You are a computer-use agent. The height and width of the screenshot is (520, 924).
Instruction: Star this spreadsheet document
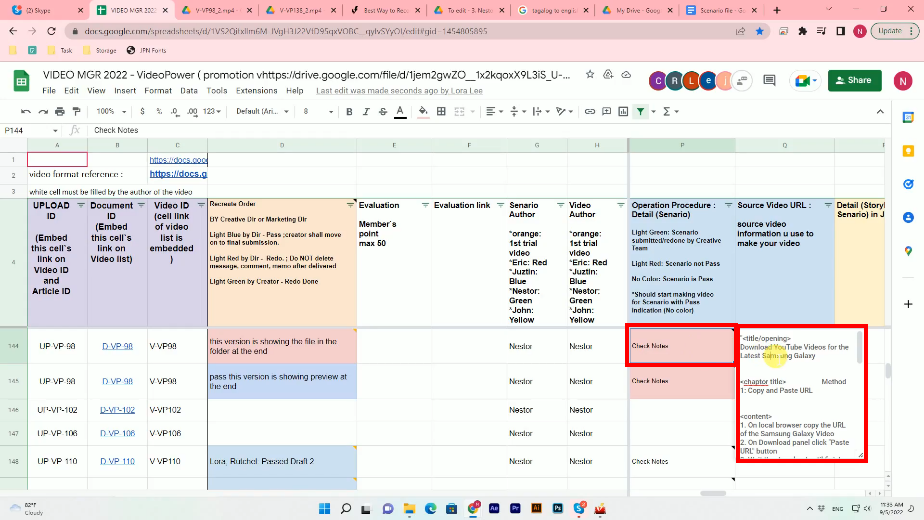[x=590, y=74]
